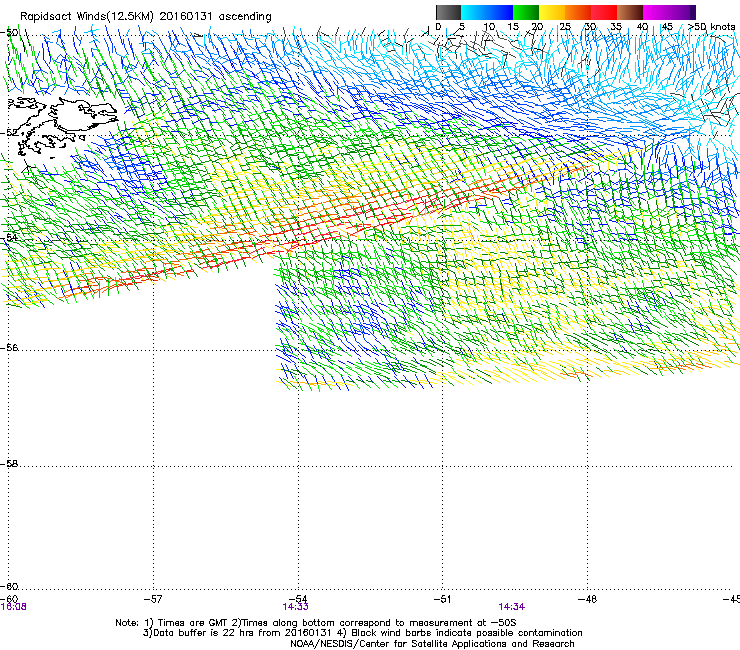
Task: Click the yellow 20-25 knots legend segment
Action: (552, 12)
